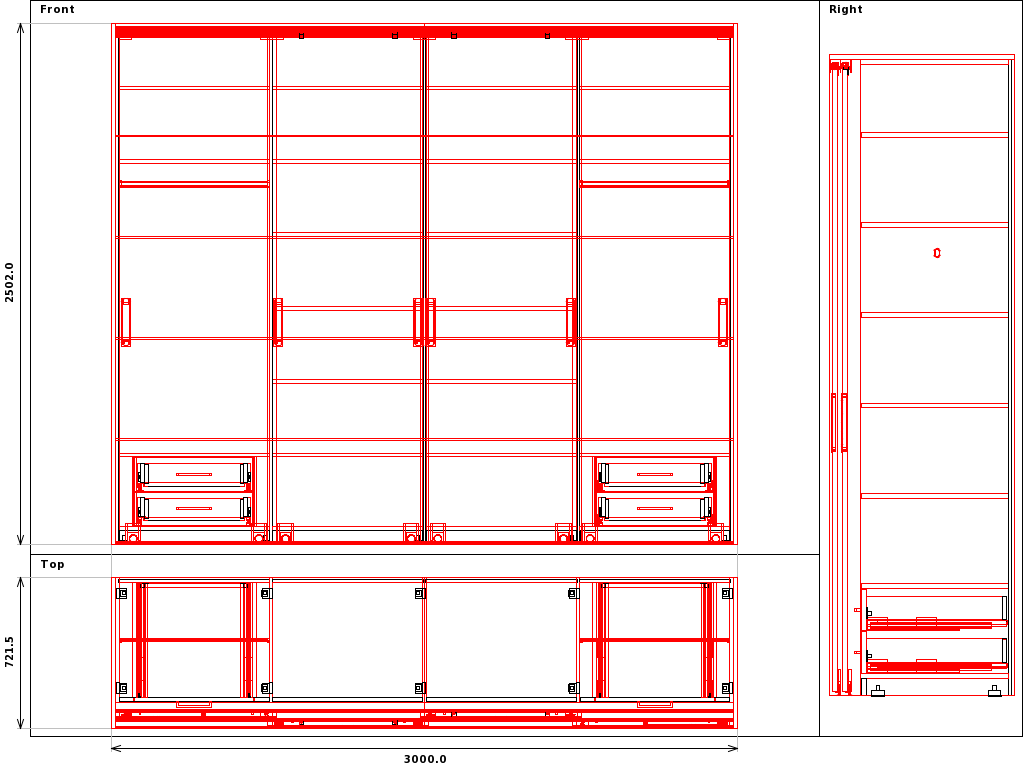Viewport: 1024px width, 768px height.
Task: Select the lower right drawer in Front view
Action: tap(655, 508)
